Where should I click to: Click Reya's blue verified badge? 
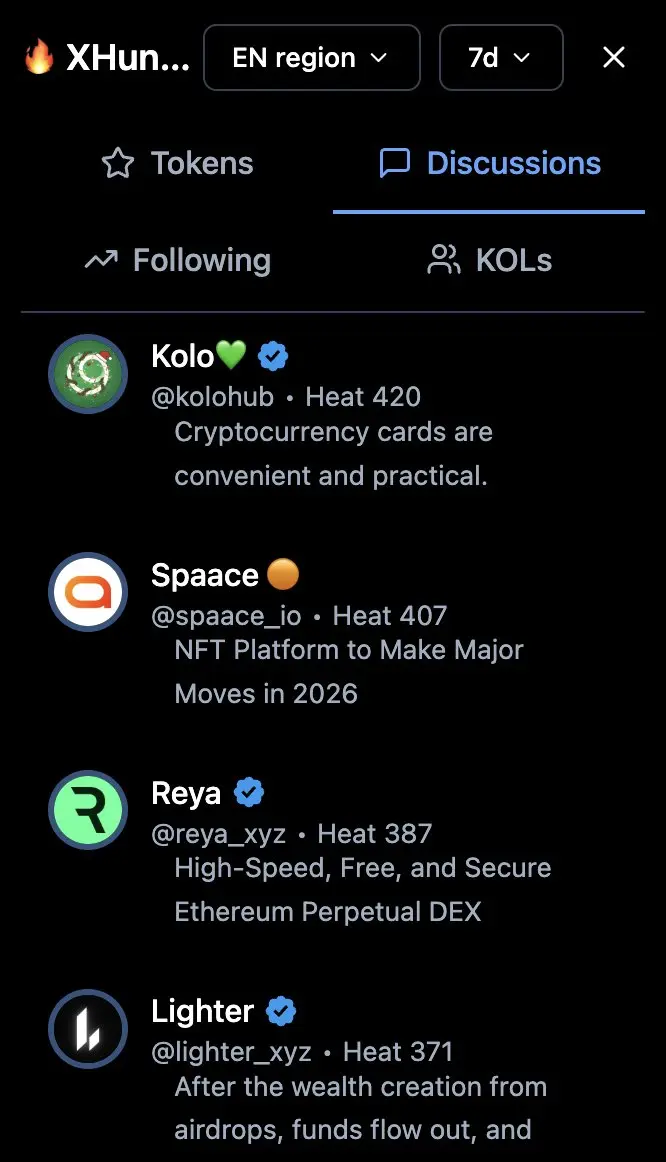click(249, 793)
